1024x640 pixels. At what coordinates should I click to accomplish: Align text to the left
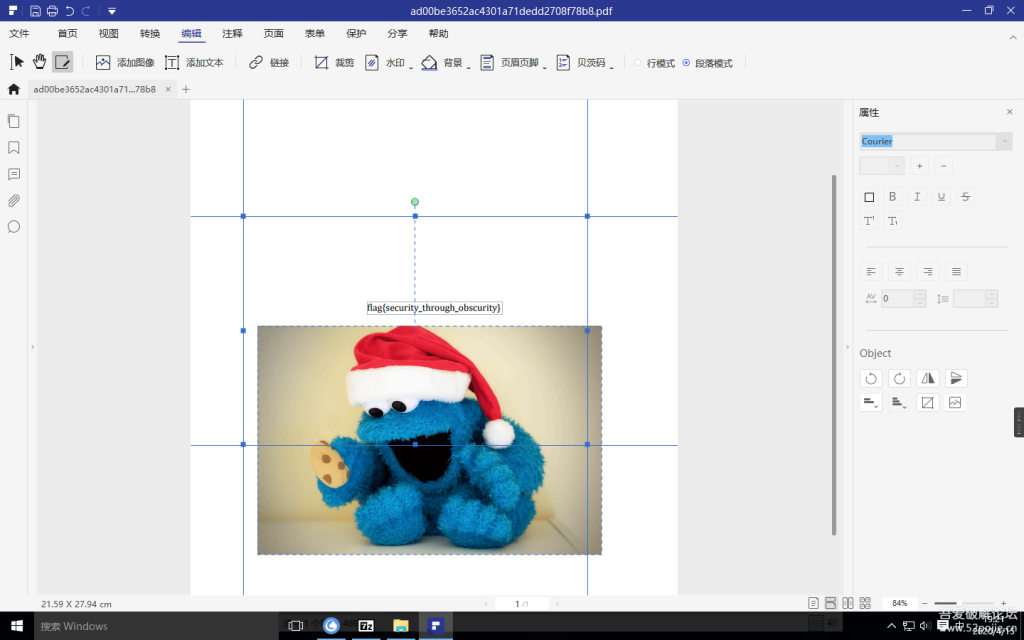pos(871,272)
